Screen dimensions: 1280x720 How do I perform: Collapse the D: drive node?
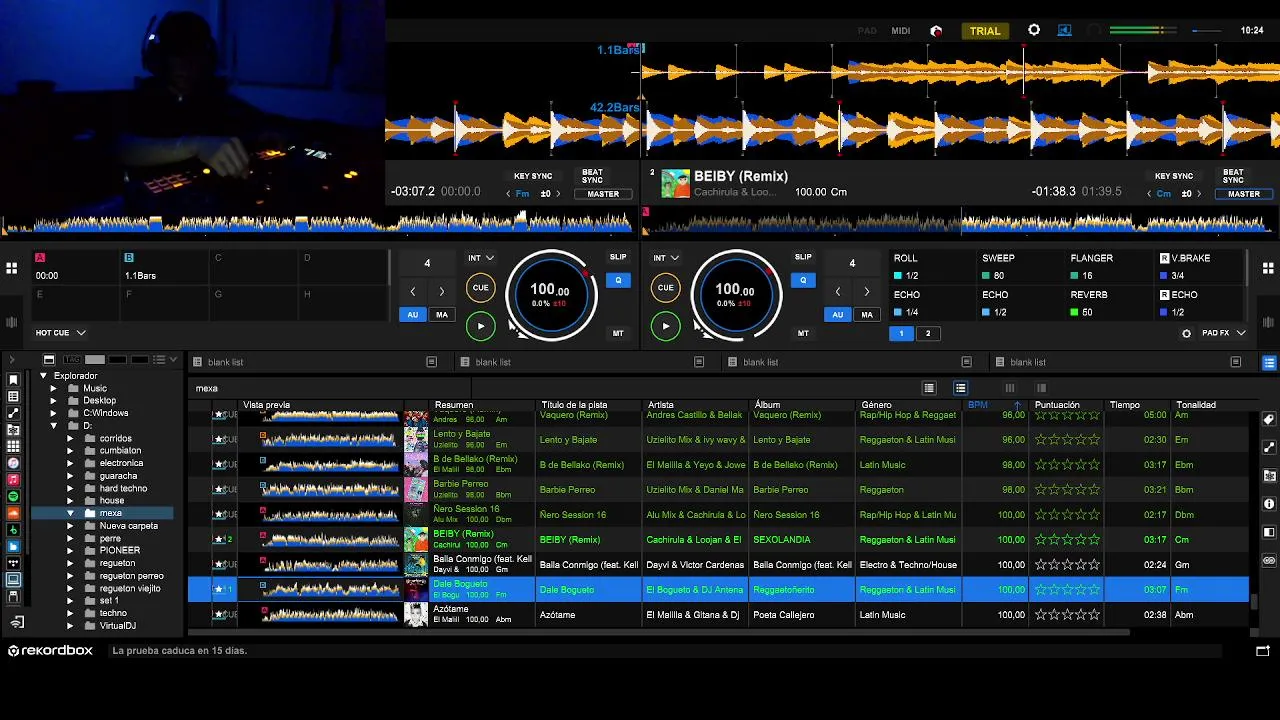54,426
